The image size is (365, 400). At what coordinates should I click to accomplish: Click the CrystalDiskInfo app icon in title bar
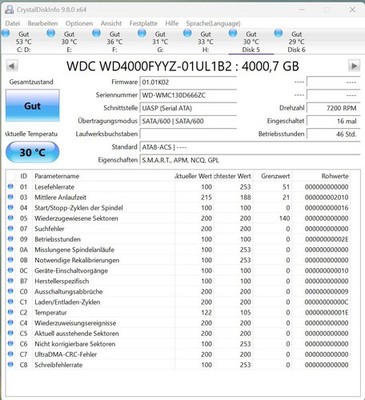point(10,10)
